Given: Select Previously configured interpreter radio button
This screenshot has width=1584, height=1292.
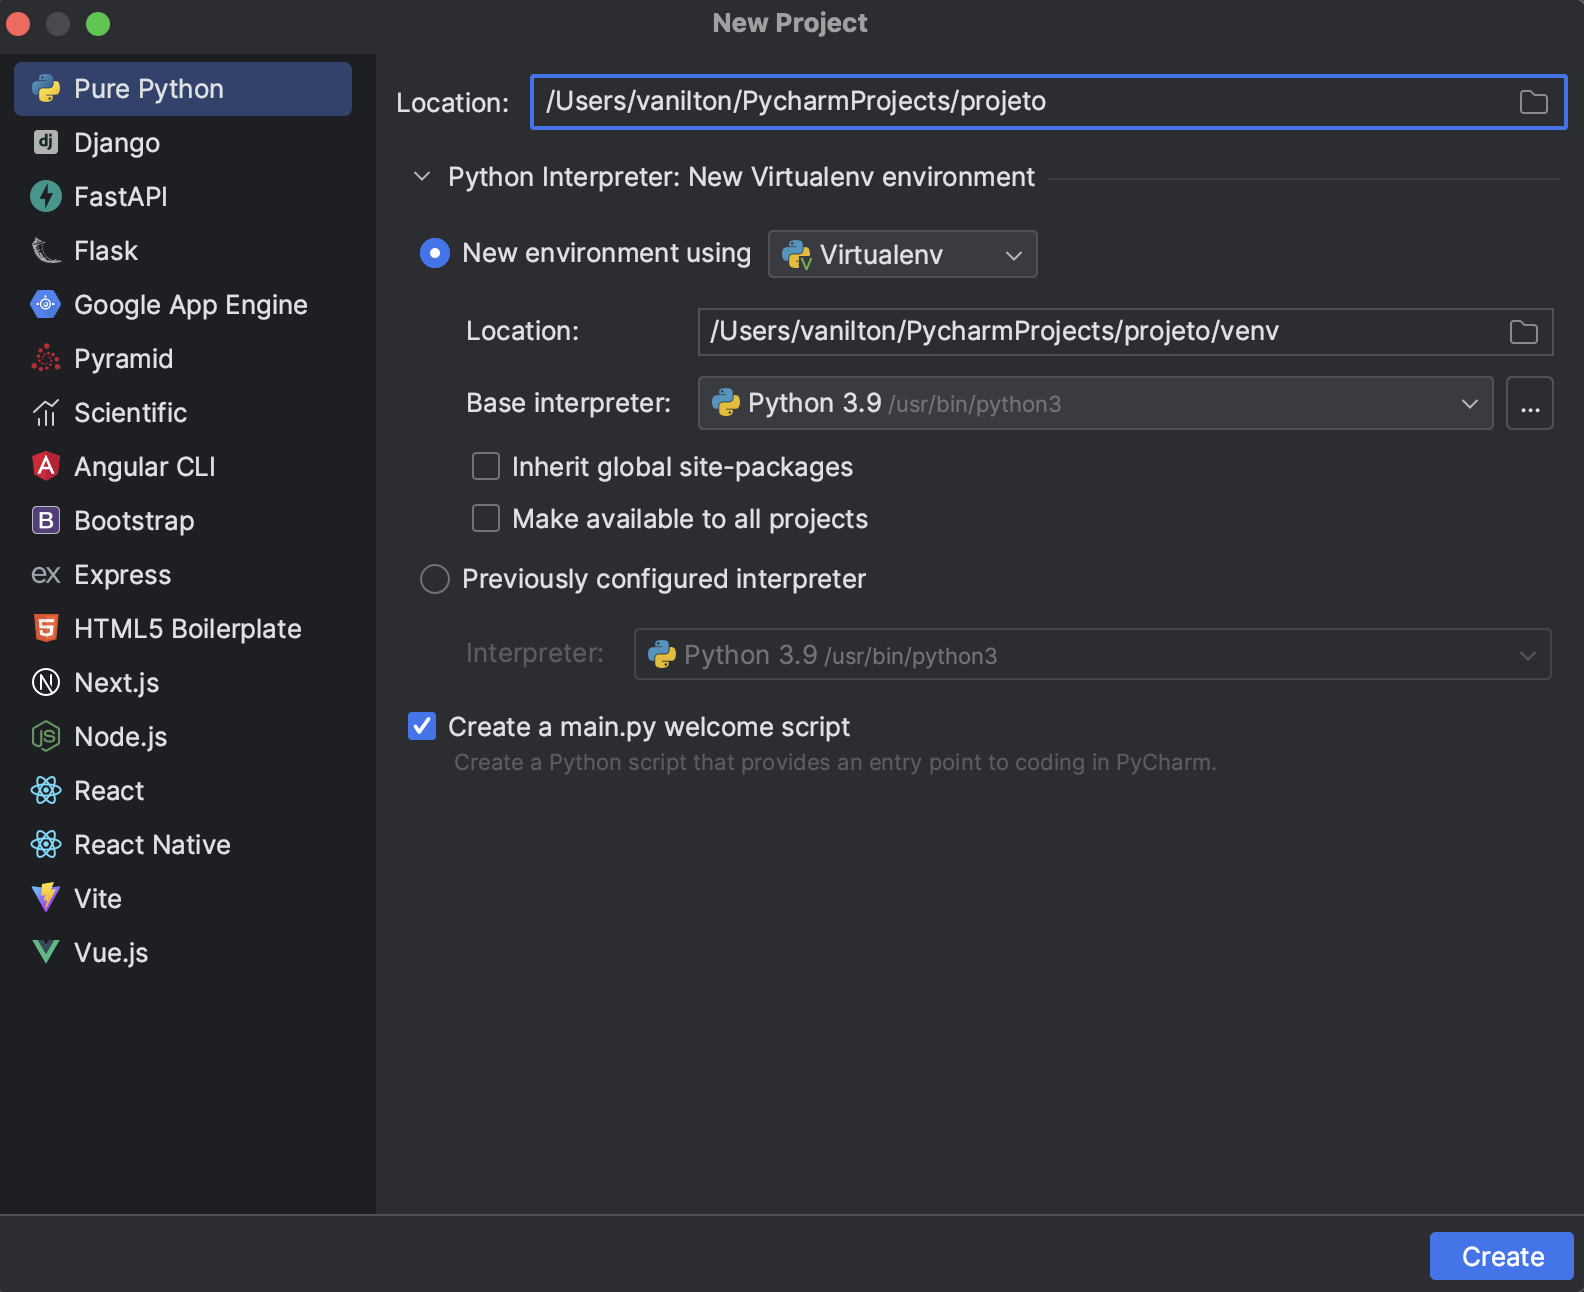Looking at the screenshot, I should pyautogui.click(x=435, y=579).
